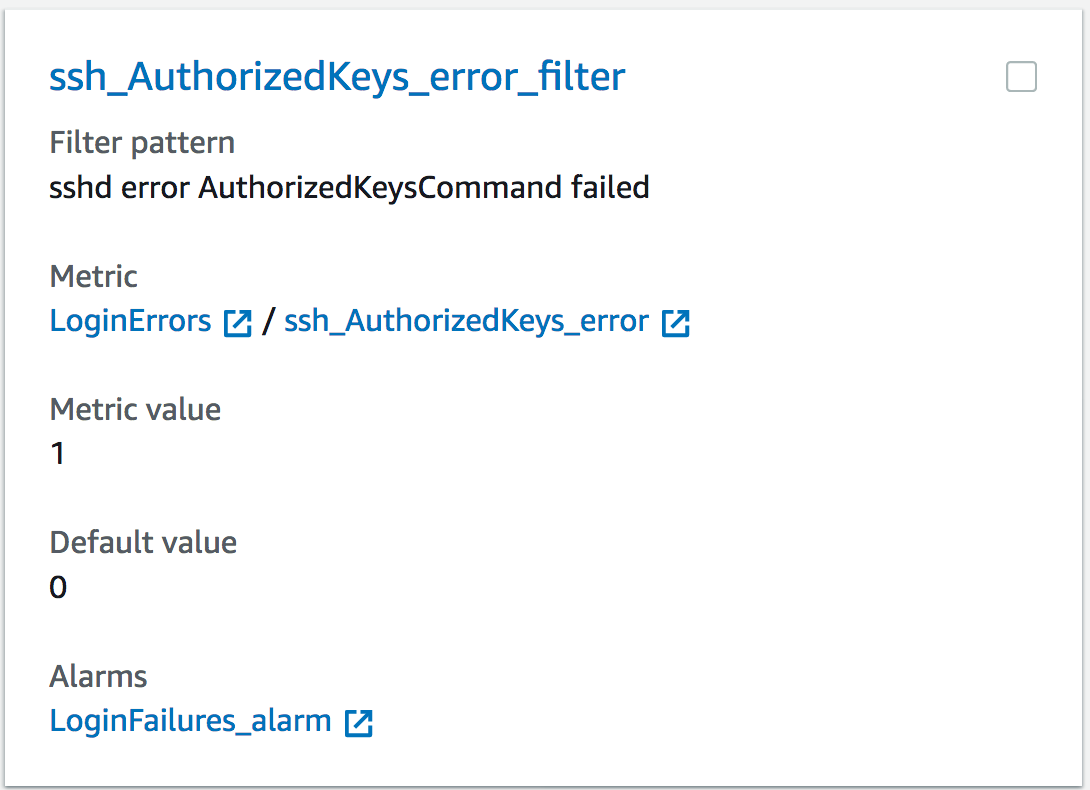Viewport: 1090px width, 790px height.
Task: Open the ssh_AuthorizedKeys_error metric link
Action: [x=466, y=321]
